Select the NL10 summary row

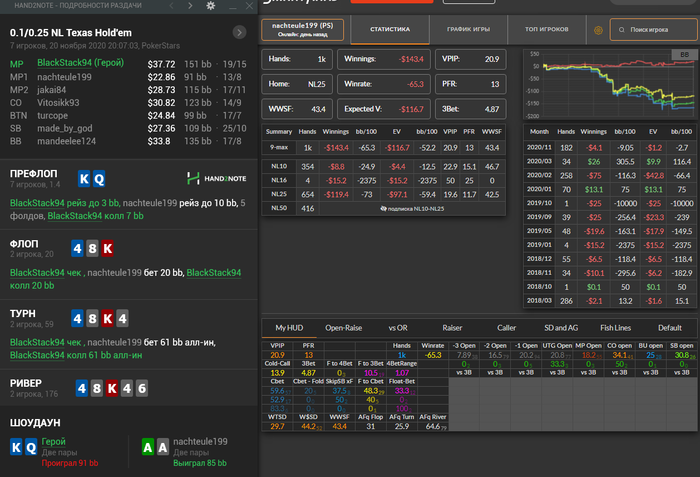[383, 167]
